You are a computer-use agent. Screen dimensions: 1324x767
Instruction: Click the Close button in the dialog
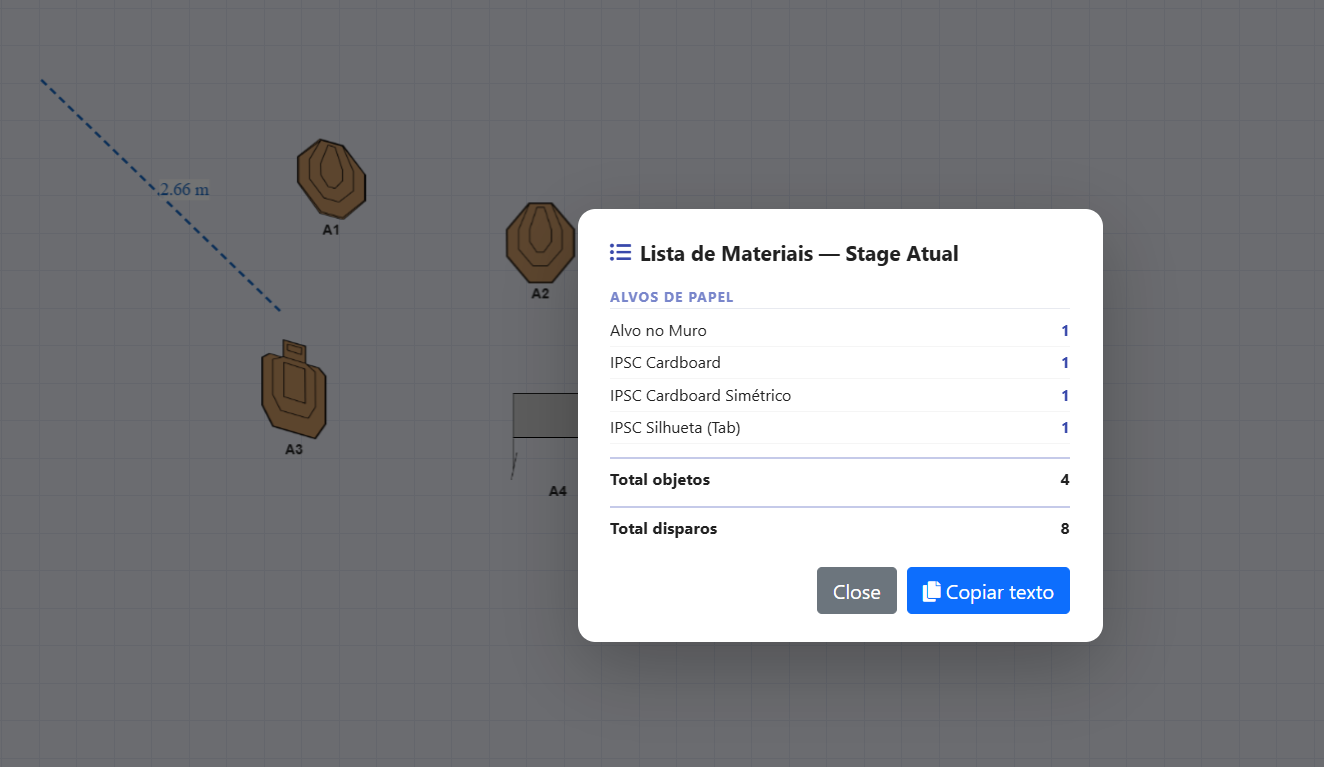pos(856,591)
